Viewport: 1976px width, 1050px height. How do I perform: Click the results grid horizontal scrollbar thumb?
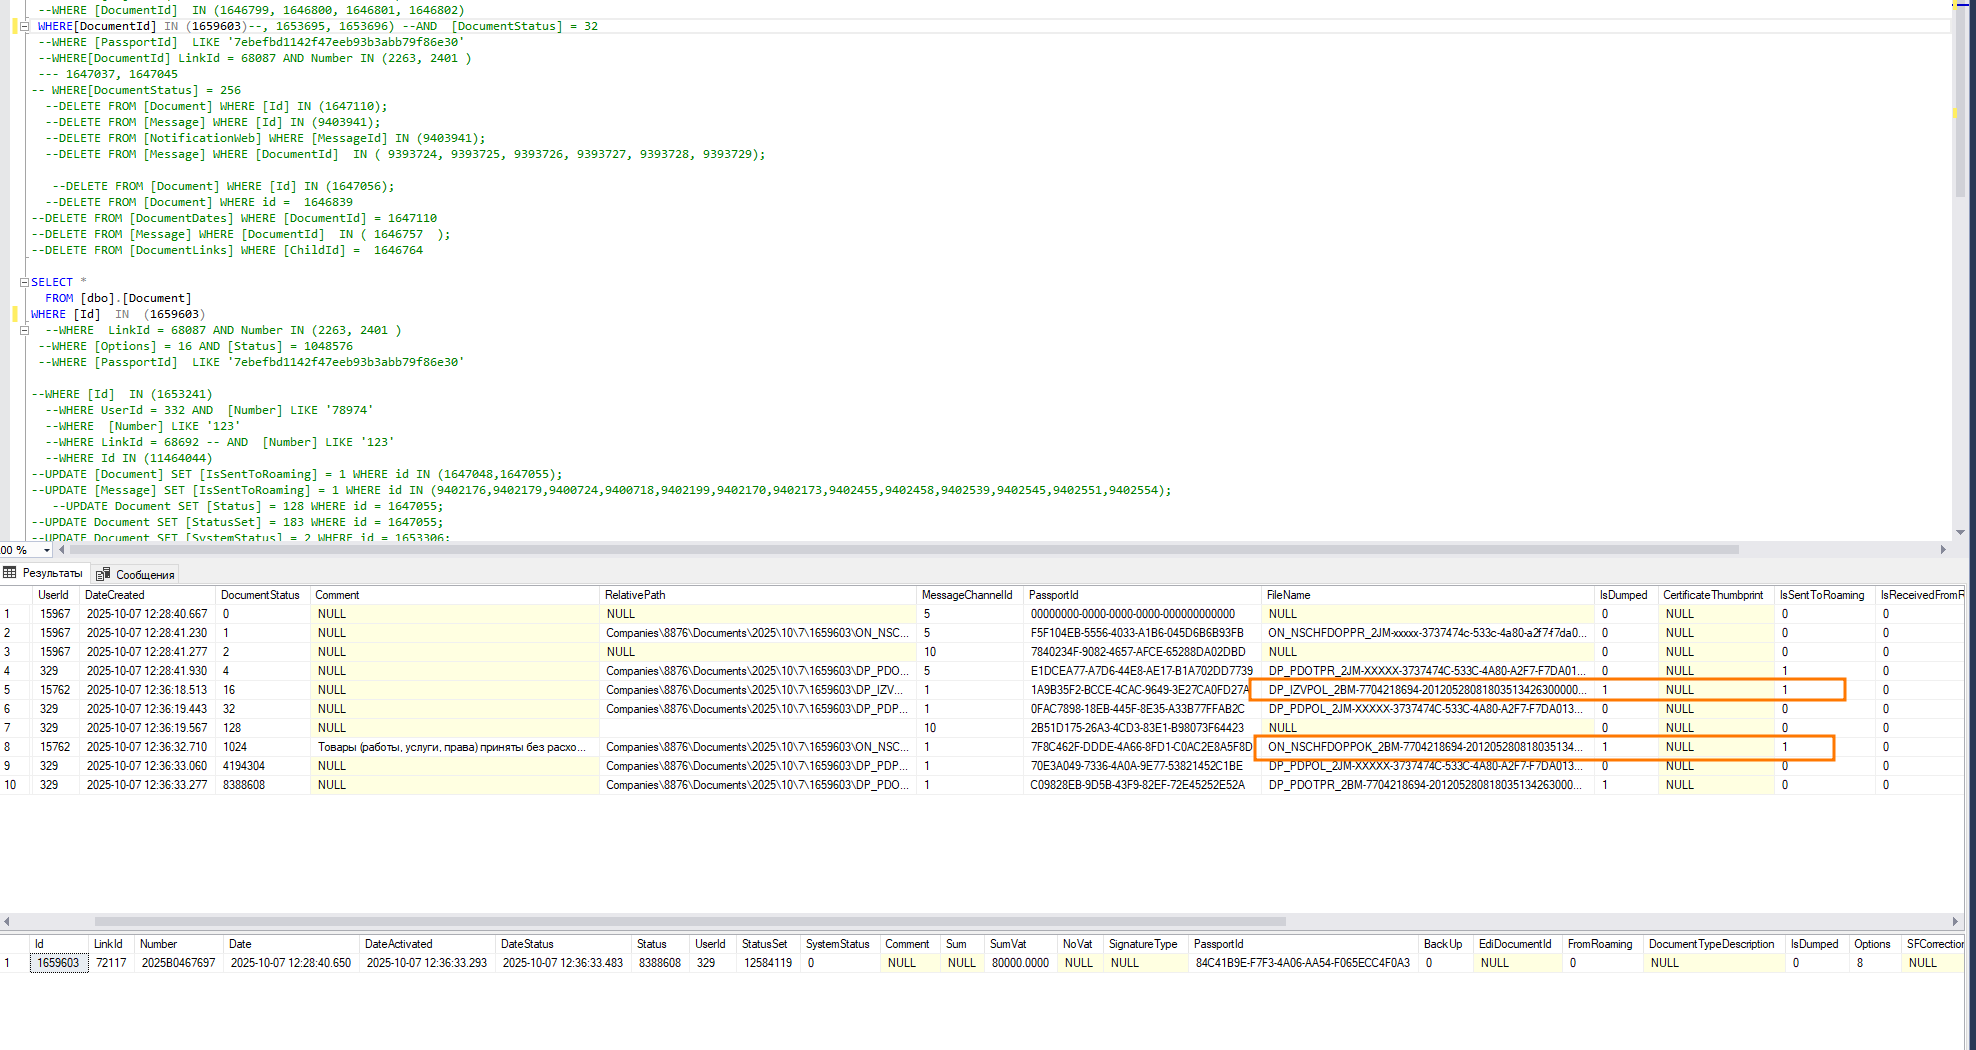[690, 922]
